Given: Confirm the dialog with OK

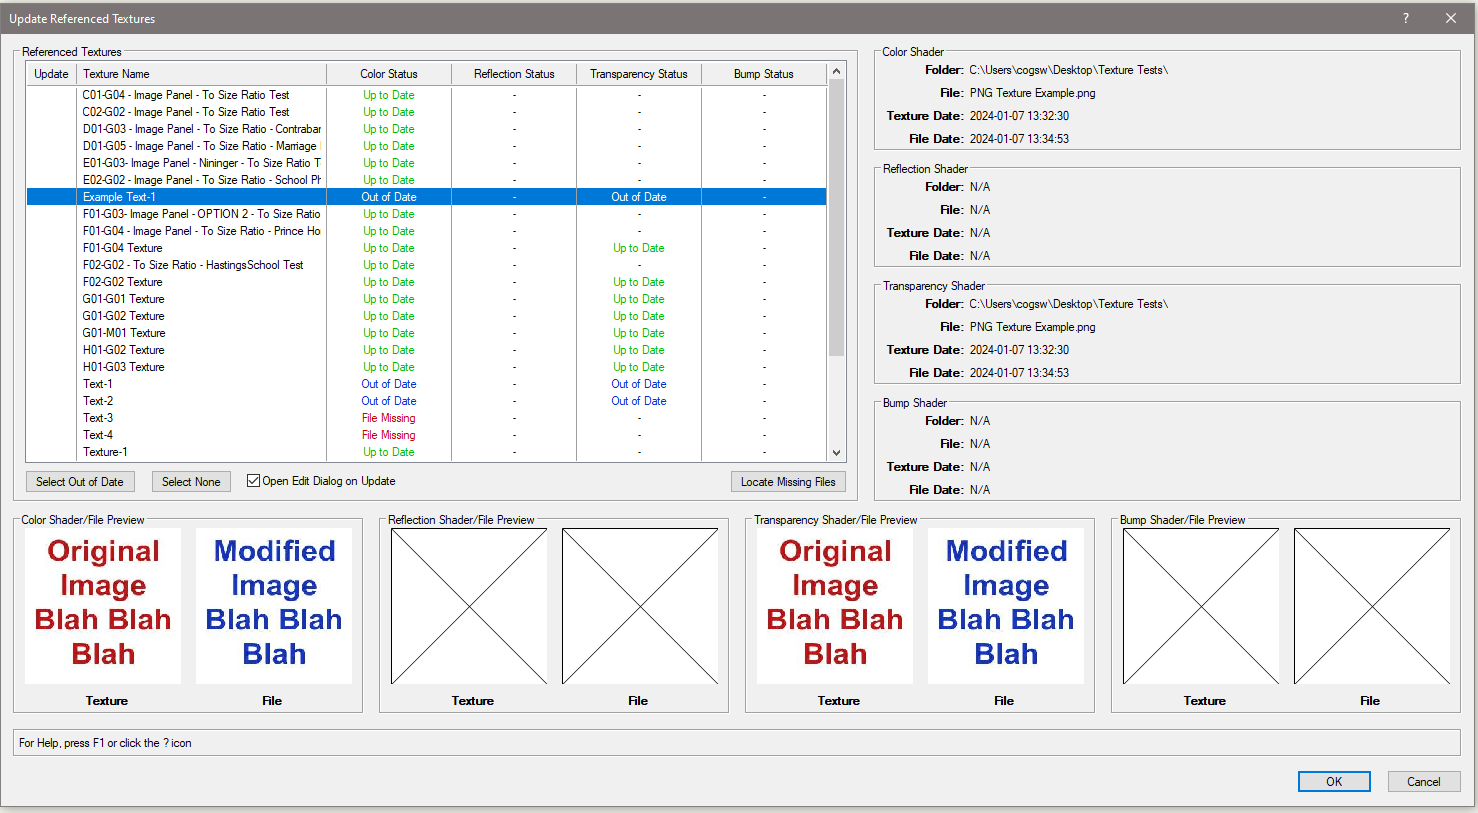Looking at the screenshot, I should click(x=1334, y=781).
